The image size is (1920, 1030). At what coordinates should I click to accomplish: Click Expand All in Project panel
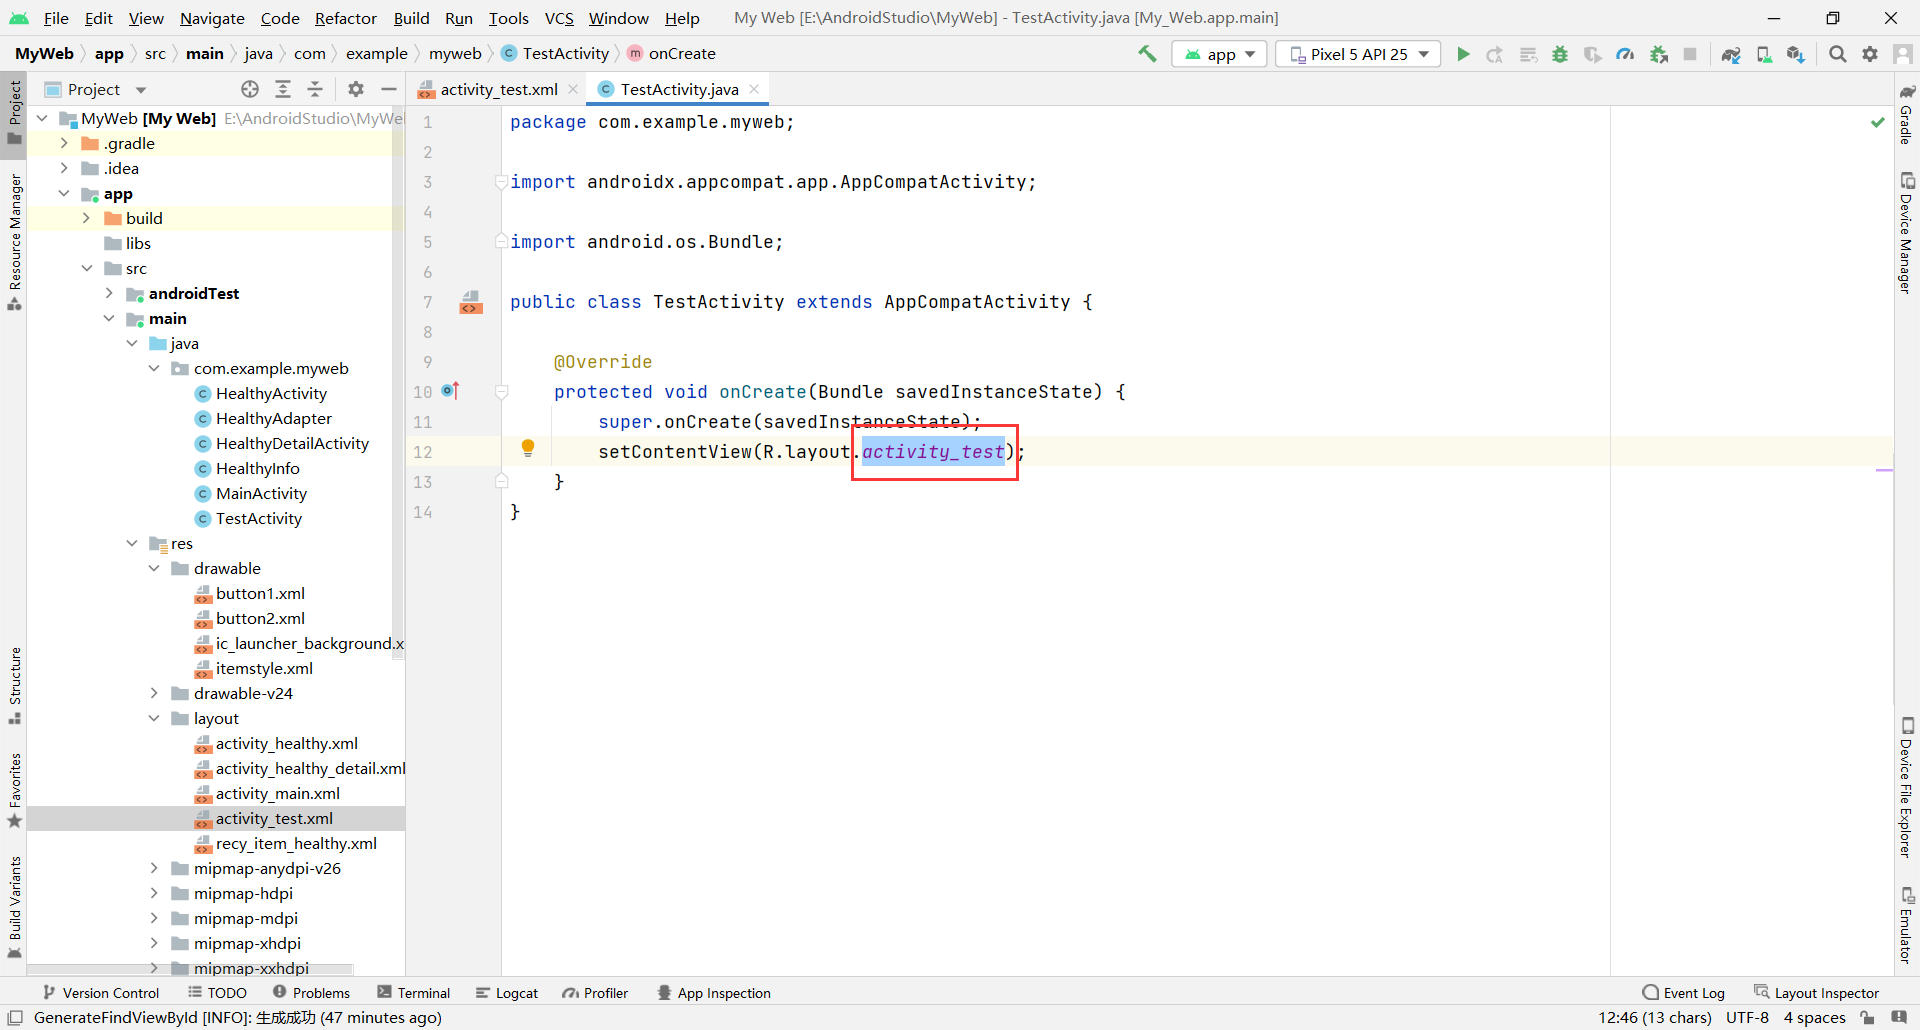[283, 89]
